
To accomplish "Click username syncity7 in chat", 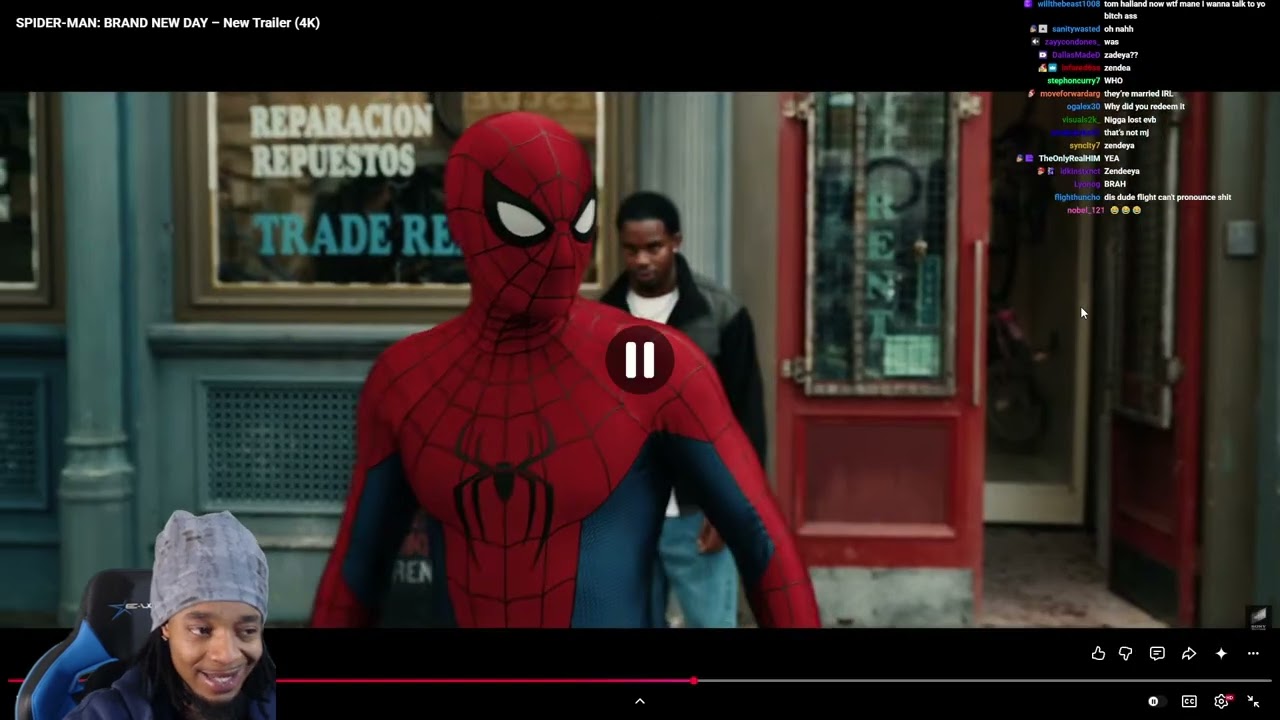I will tap(1085, 146).
